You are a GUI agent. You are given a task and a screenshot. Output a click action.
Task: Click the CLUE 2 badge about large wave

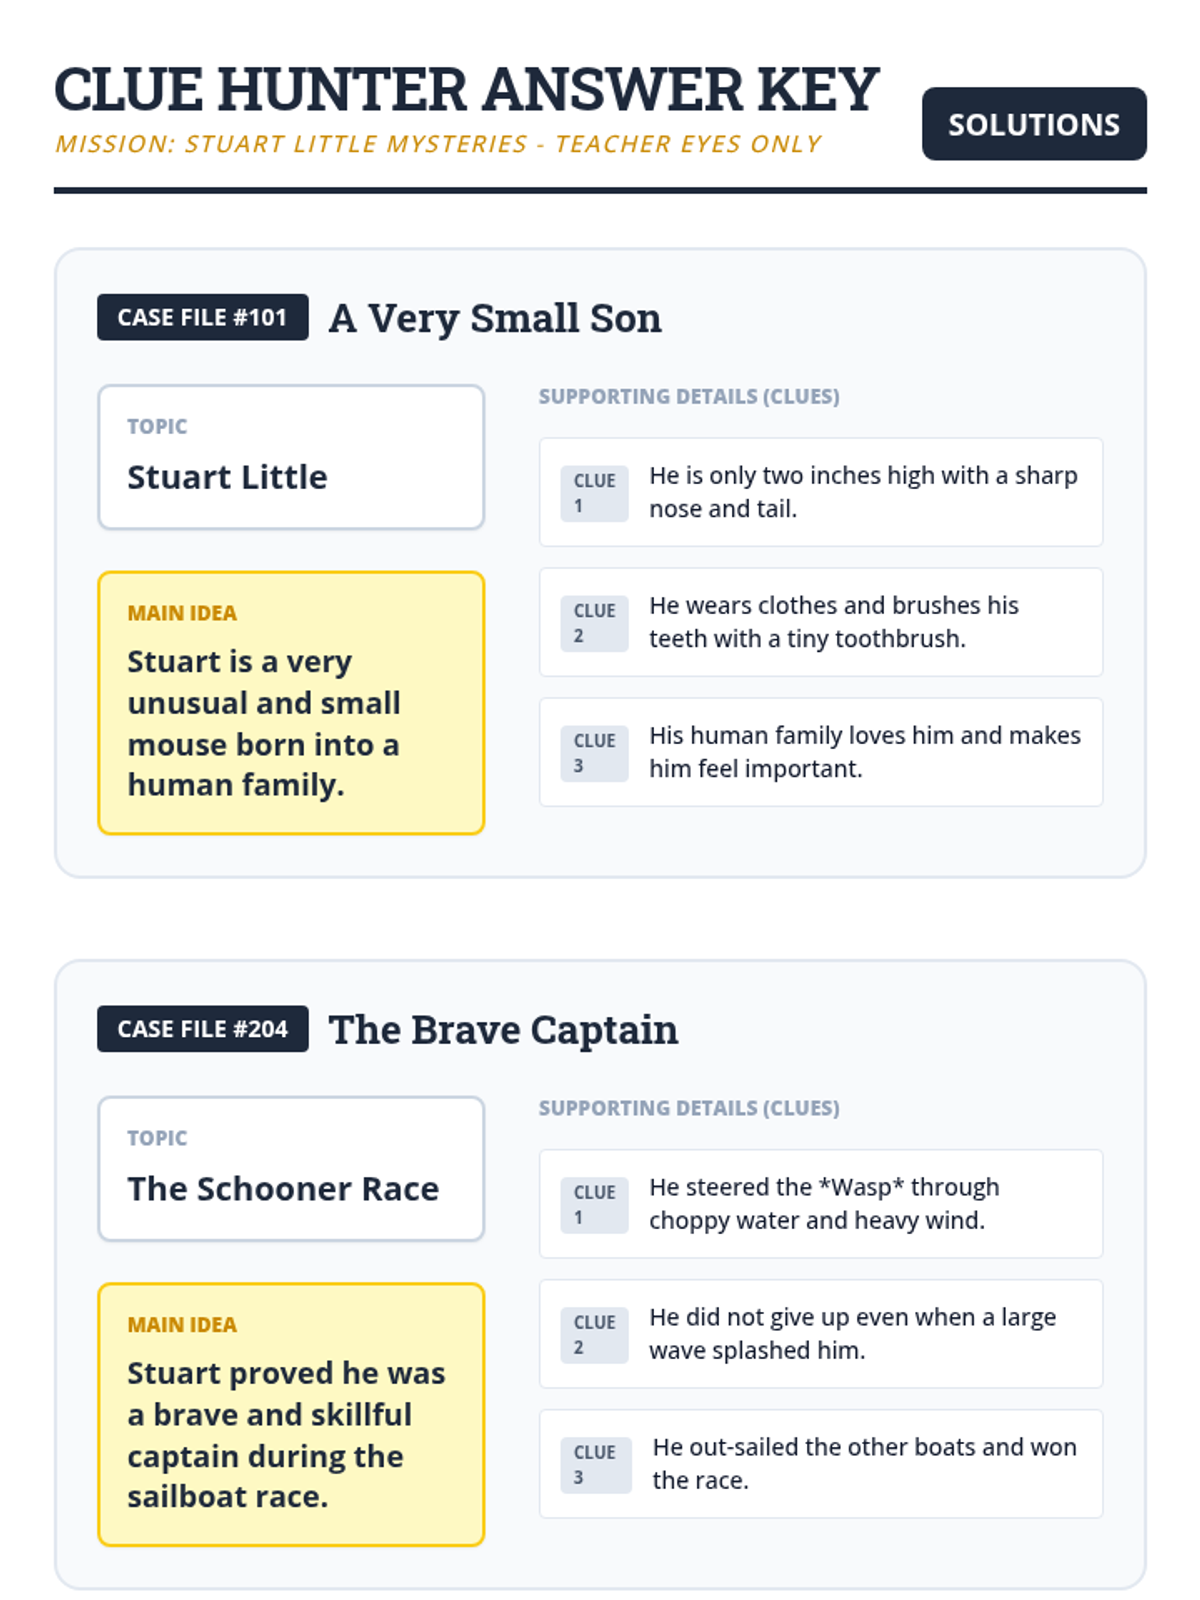tap(594, 1335)
